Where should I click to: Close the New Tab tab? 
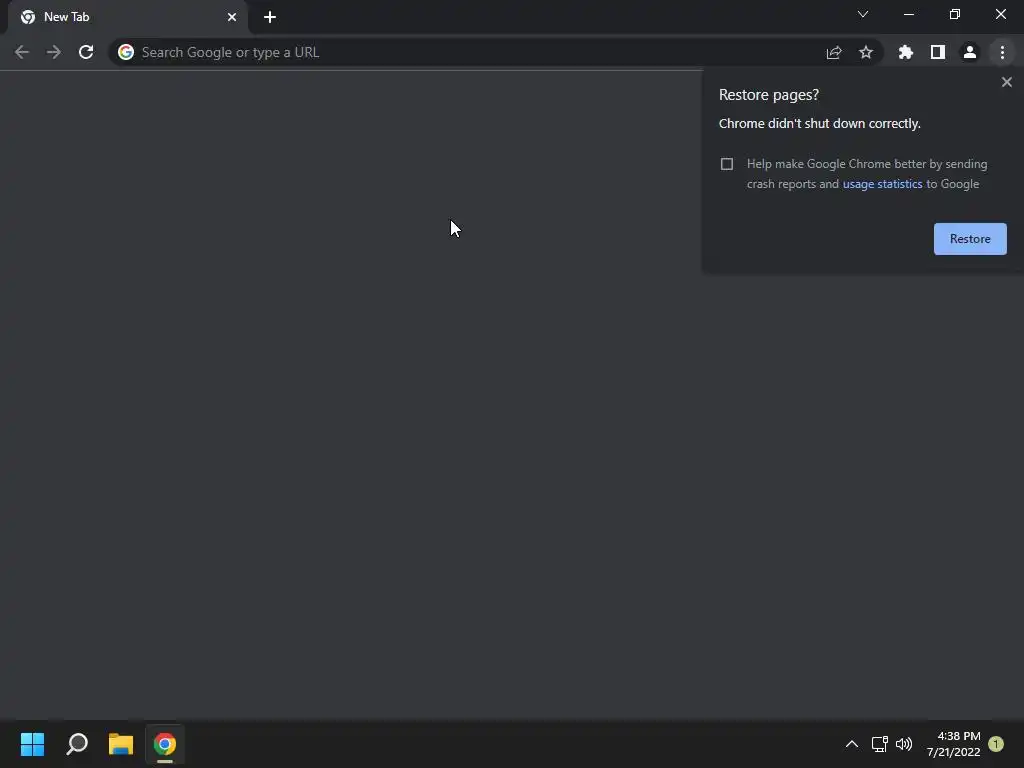(x=232, y=17)
